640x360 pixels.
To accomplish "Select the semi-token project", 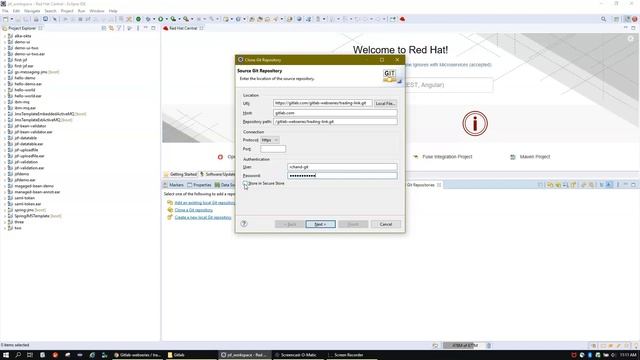I will 24,198.
